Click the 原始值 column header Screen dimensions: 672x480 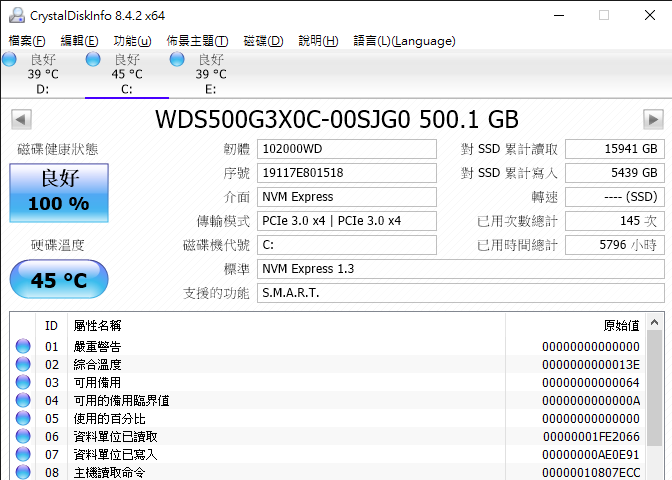(576, 326)
